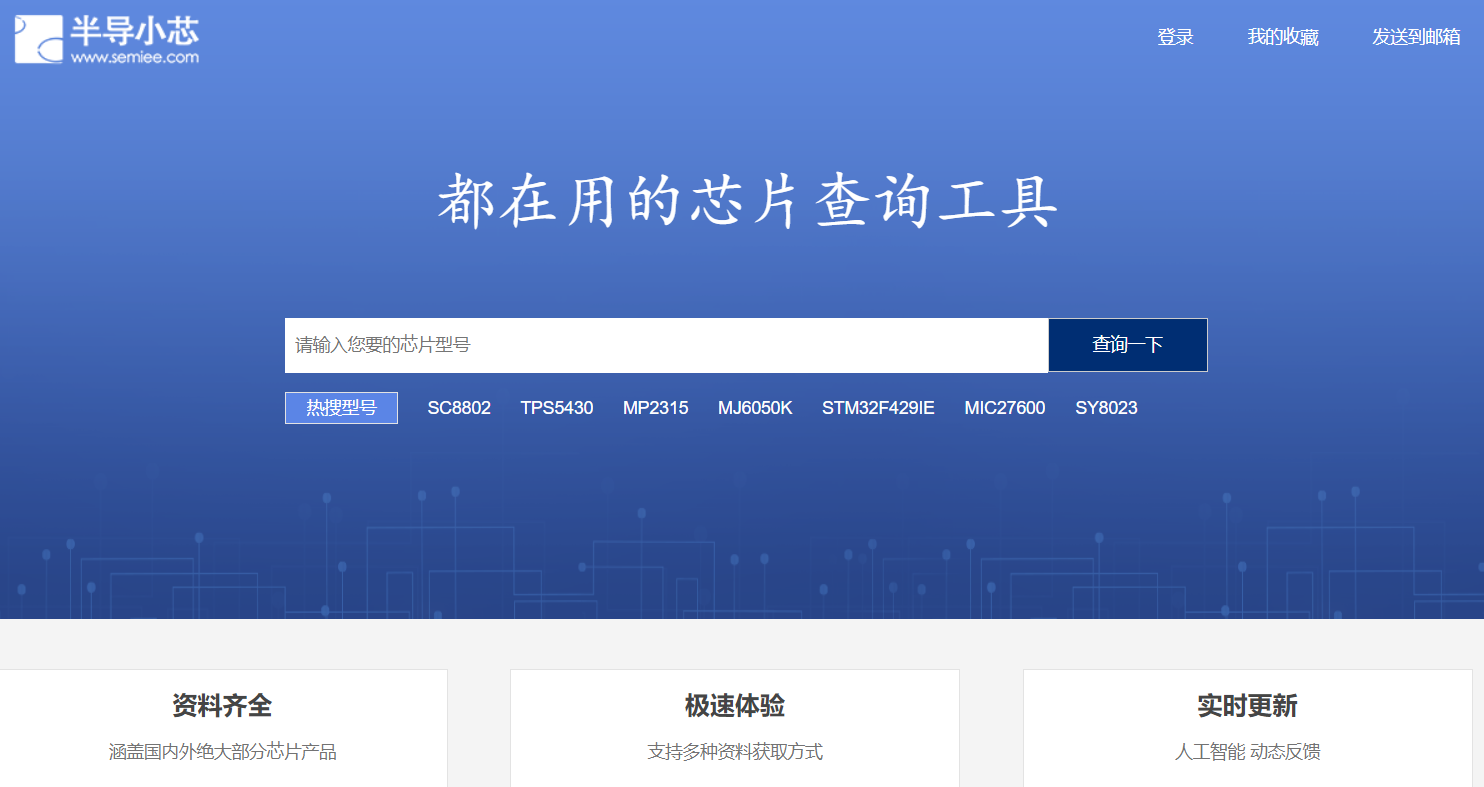Click the 资料齐全 feature card title
The height and width of the screenshot is (787, 1484).
coord(223,705)
